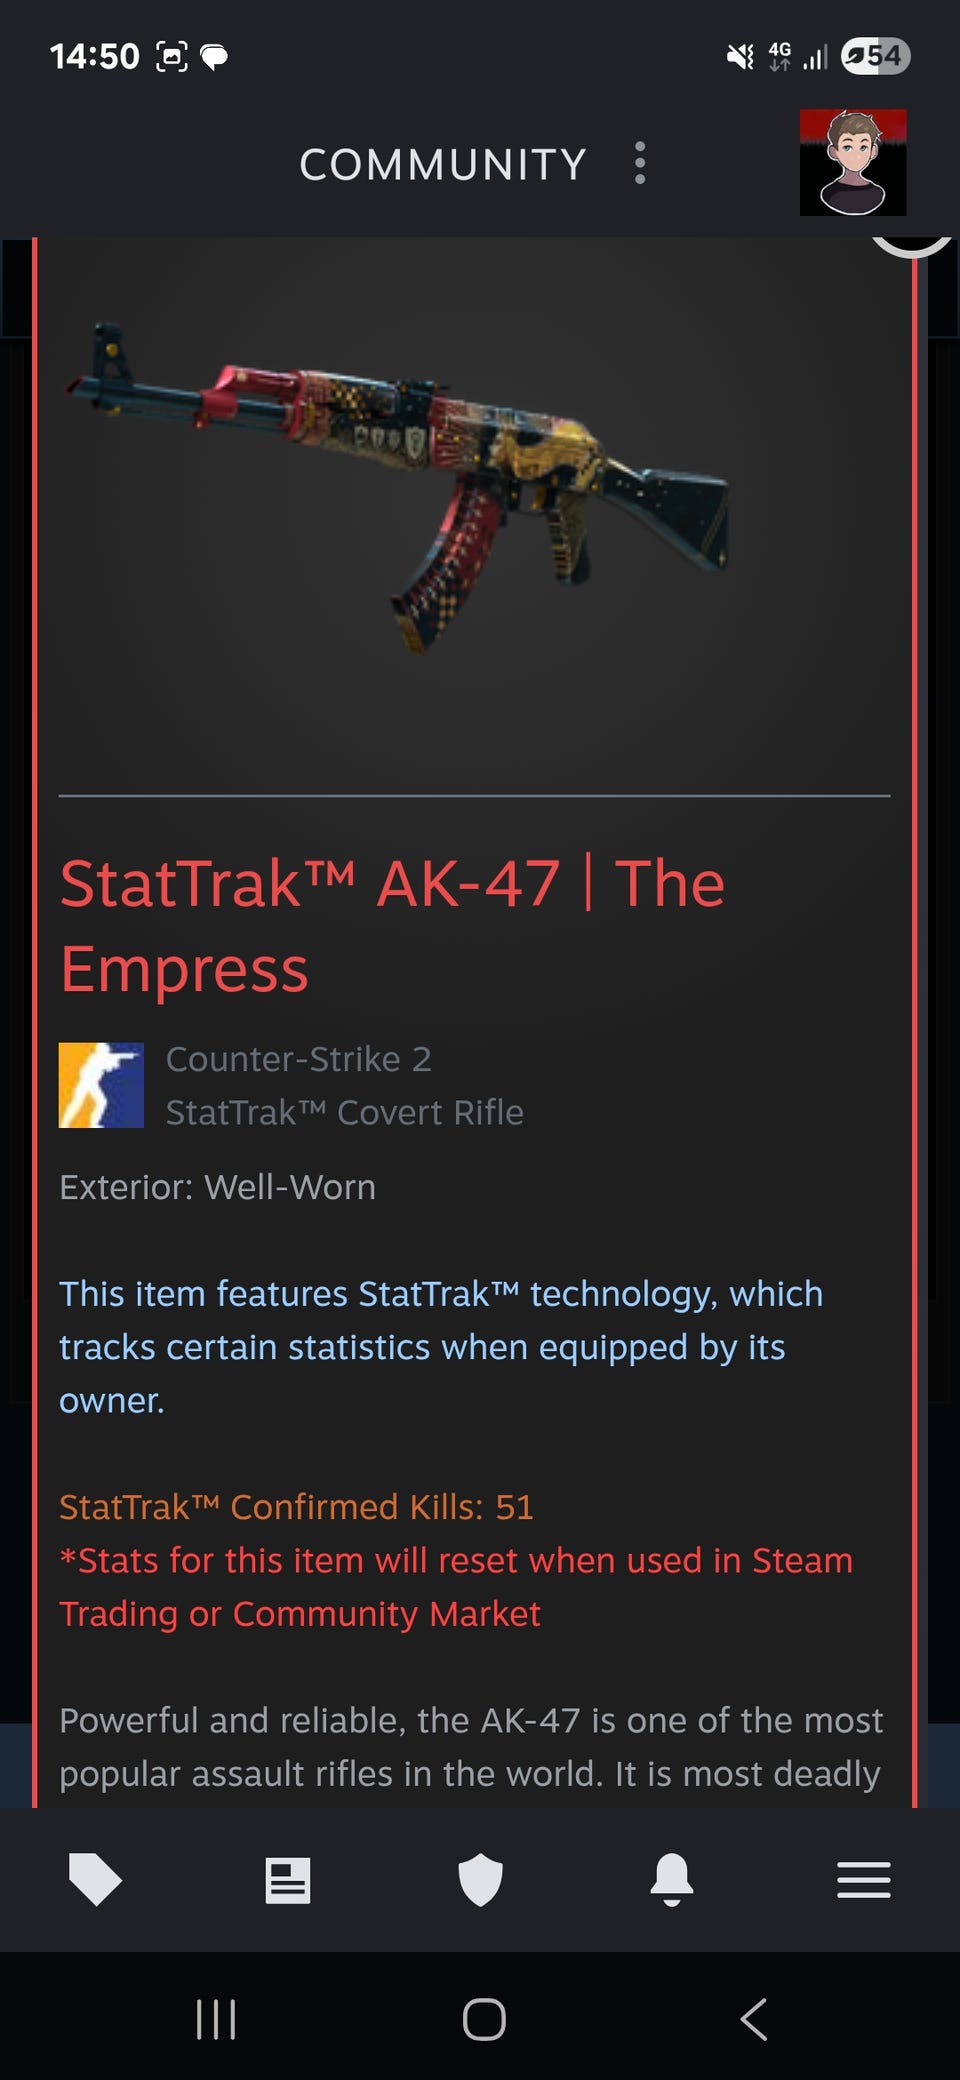This screenshot has width=960, height=2080.
Task: Open the News page icon in bottom bar
Action: pyautogui.click(x=288, y=1881)
